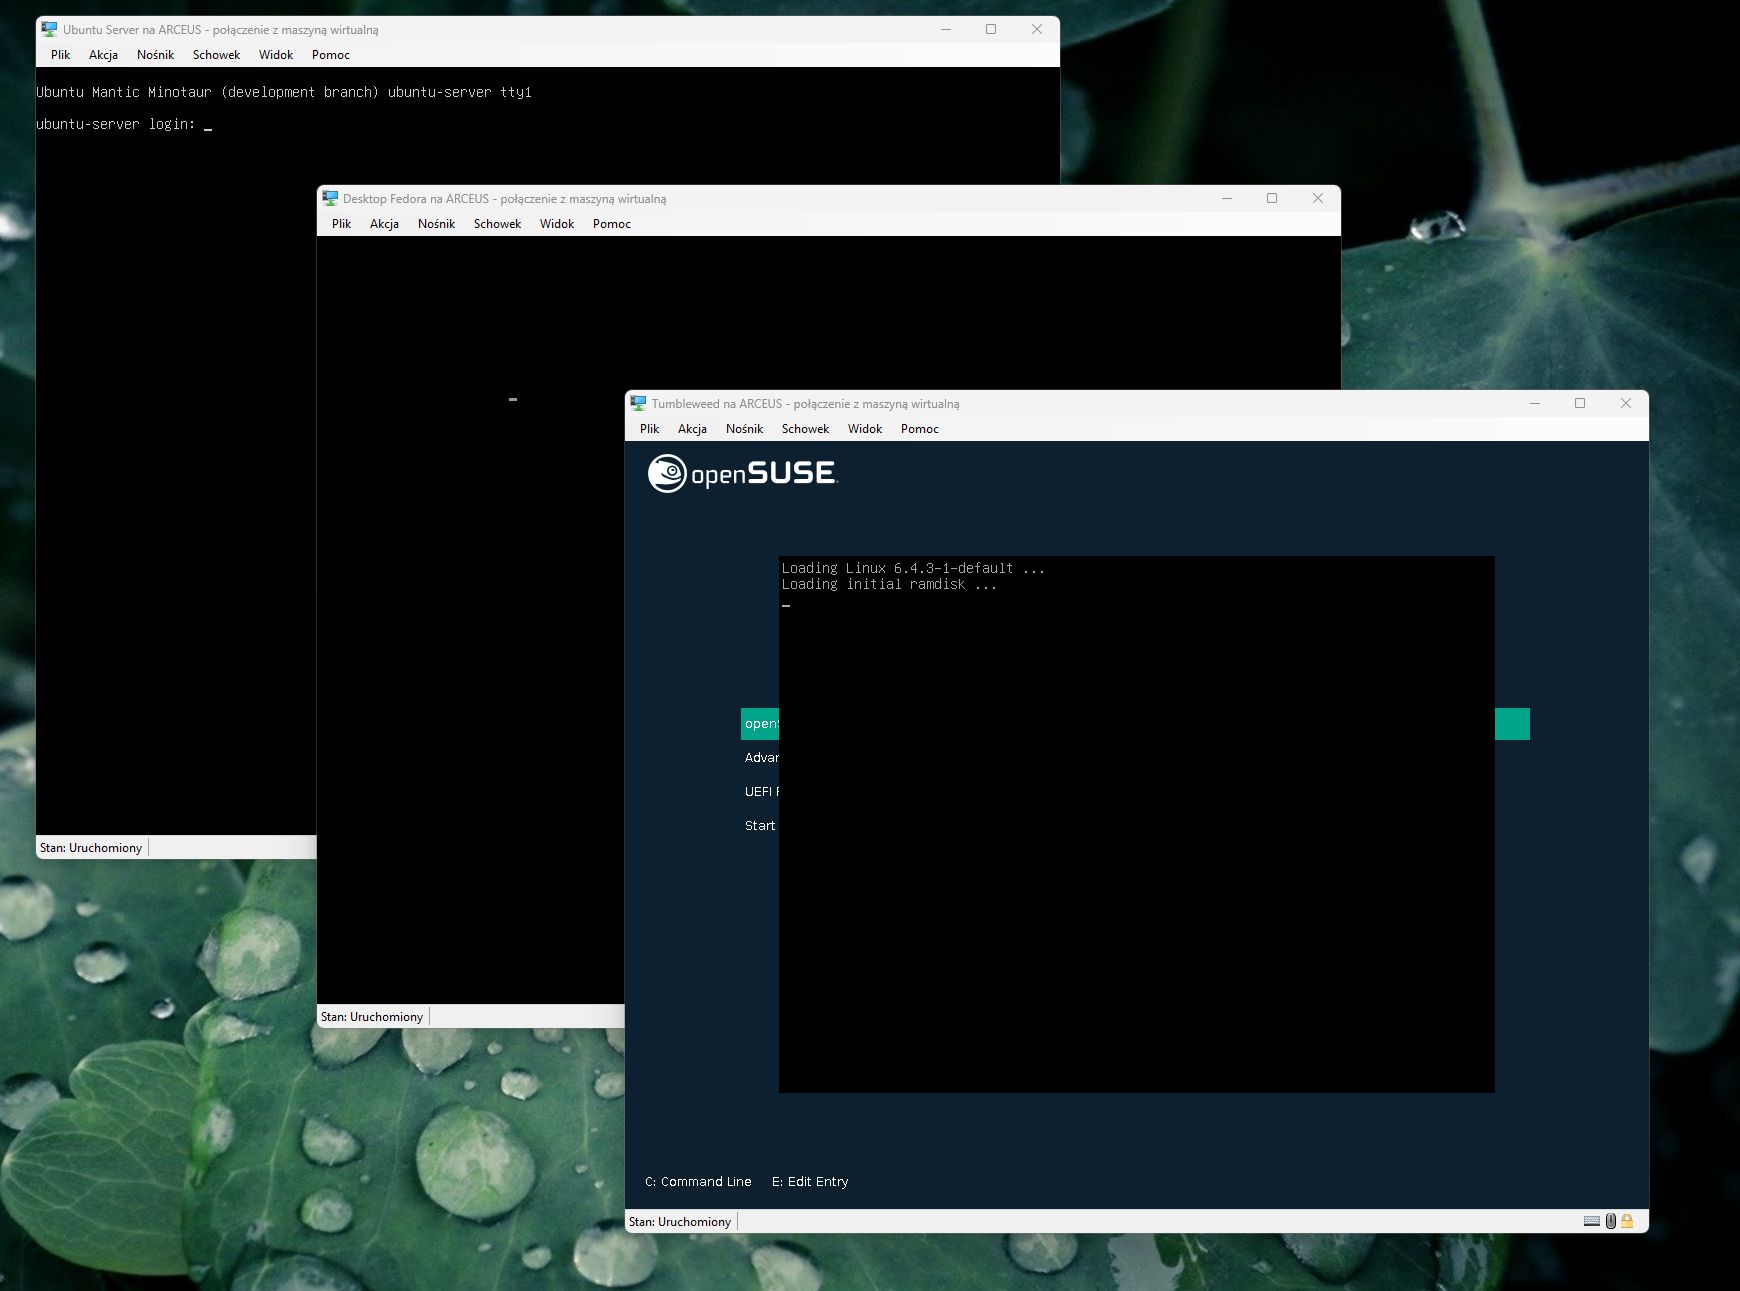1740x1291 pixels.
Task: Click the Hyper-V icon in Tumbleweed title bar
Action: [x=637, y=403]
